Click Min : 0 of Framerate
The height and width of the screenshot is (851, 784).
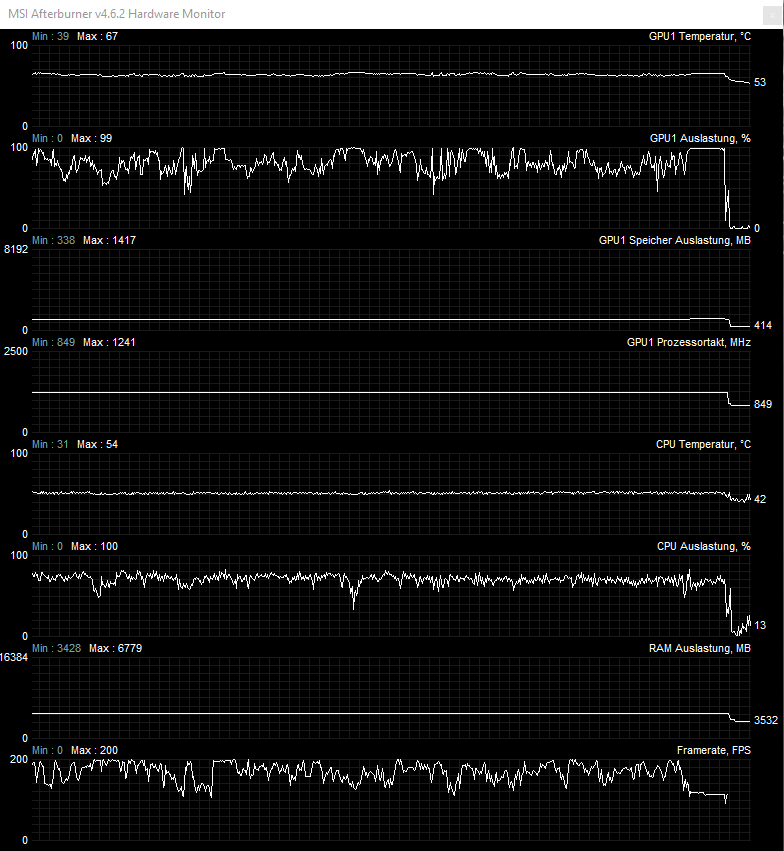click(47, 751)
